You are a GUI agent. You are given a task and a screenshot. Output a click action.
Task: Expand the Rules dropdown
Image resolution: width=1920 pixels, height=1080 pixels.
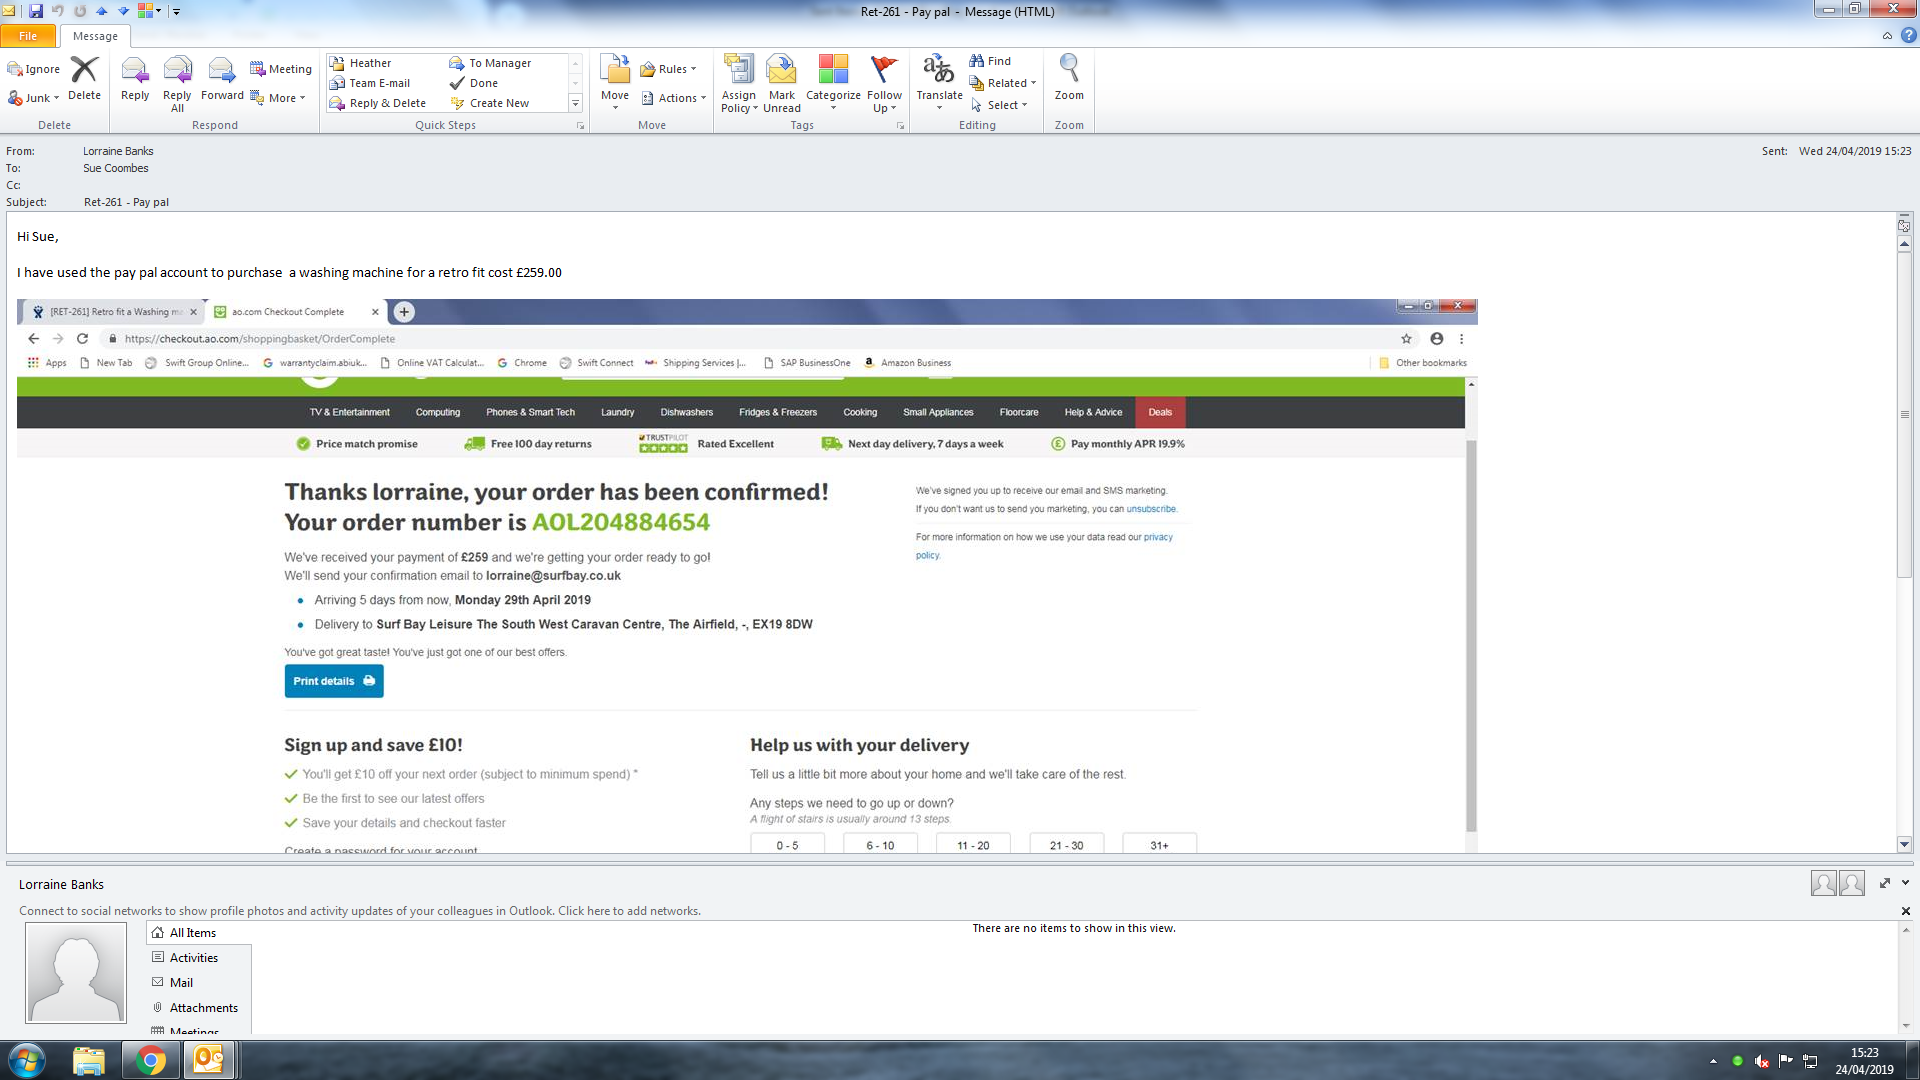click(x=672, y=69)
